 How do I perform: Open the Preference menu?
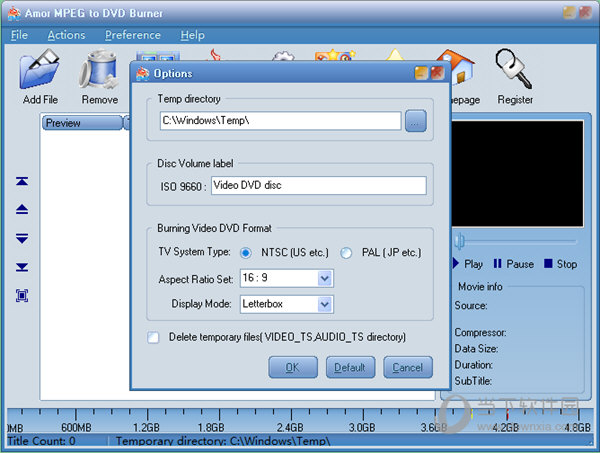click(x=133, y=35)
